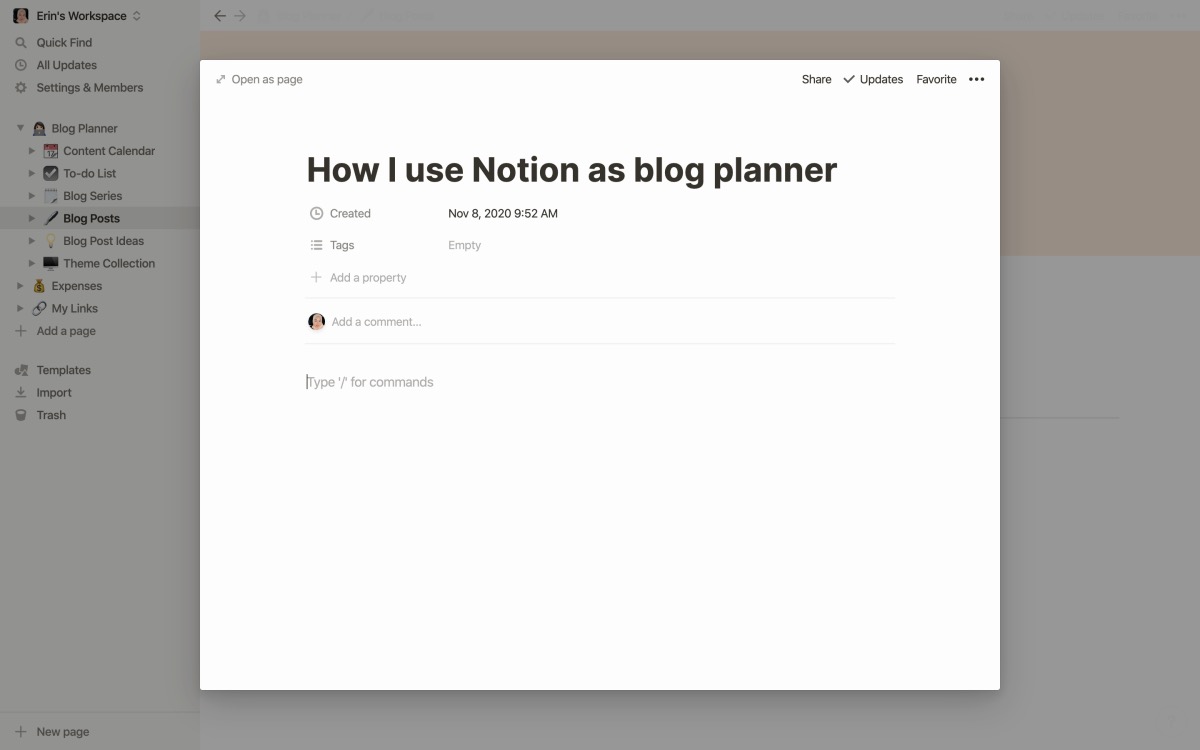Viewport: 1200px width, 750px height.
Task: Open the Updates menu in page header
Action: [873, 79]
